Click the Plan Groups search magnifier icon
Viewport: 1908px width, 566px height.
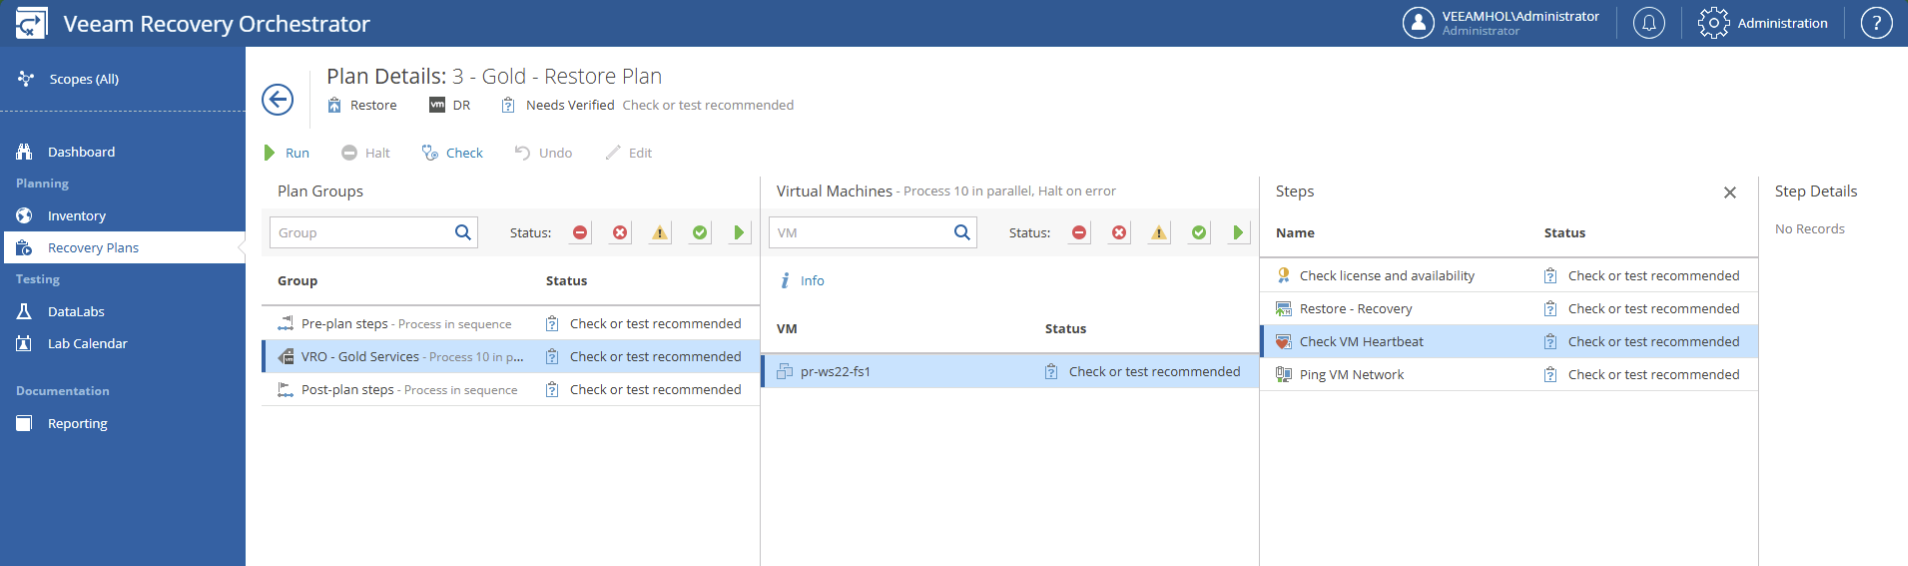click(463, 232)
